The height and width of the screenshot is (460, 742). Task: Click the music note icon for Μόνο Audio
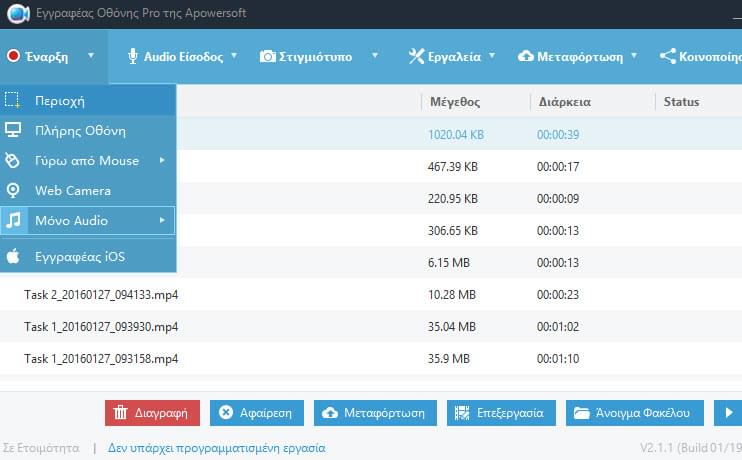[x=14, y=220]
